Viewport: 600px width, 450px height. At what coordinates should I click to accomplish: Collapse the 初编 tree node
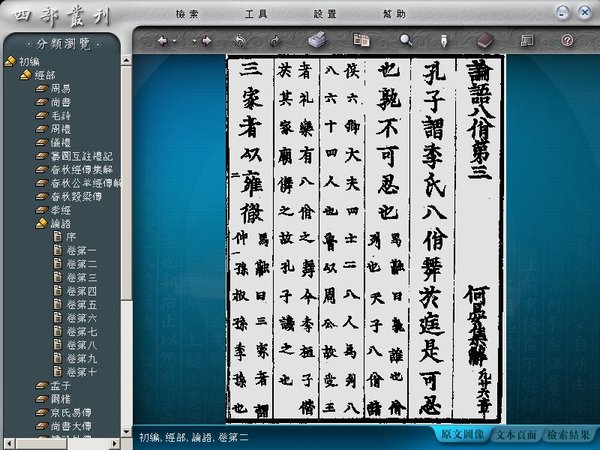[10, 61]
